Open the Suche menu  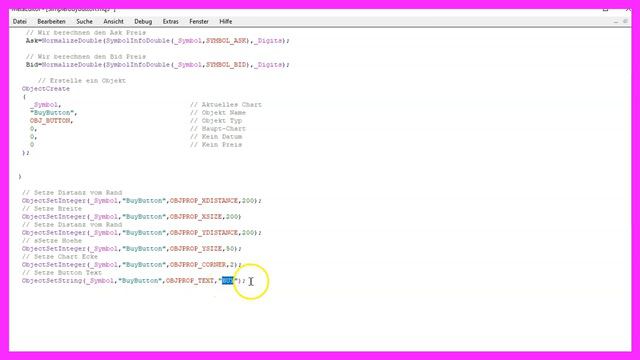tap(84, 22)
